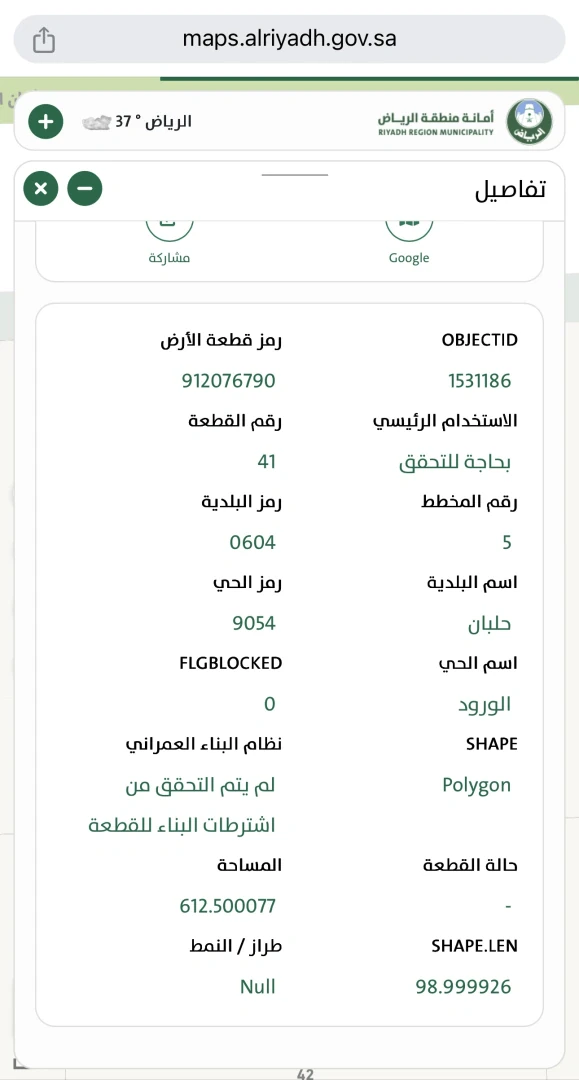Click the Riyadh Municipality logo
Screen dimensions: 579x1080
tap(529, 122)
